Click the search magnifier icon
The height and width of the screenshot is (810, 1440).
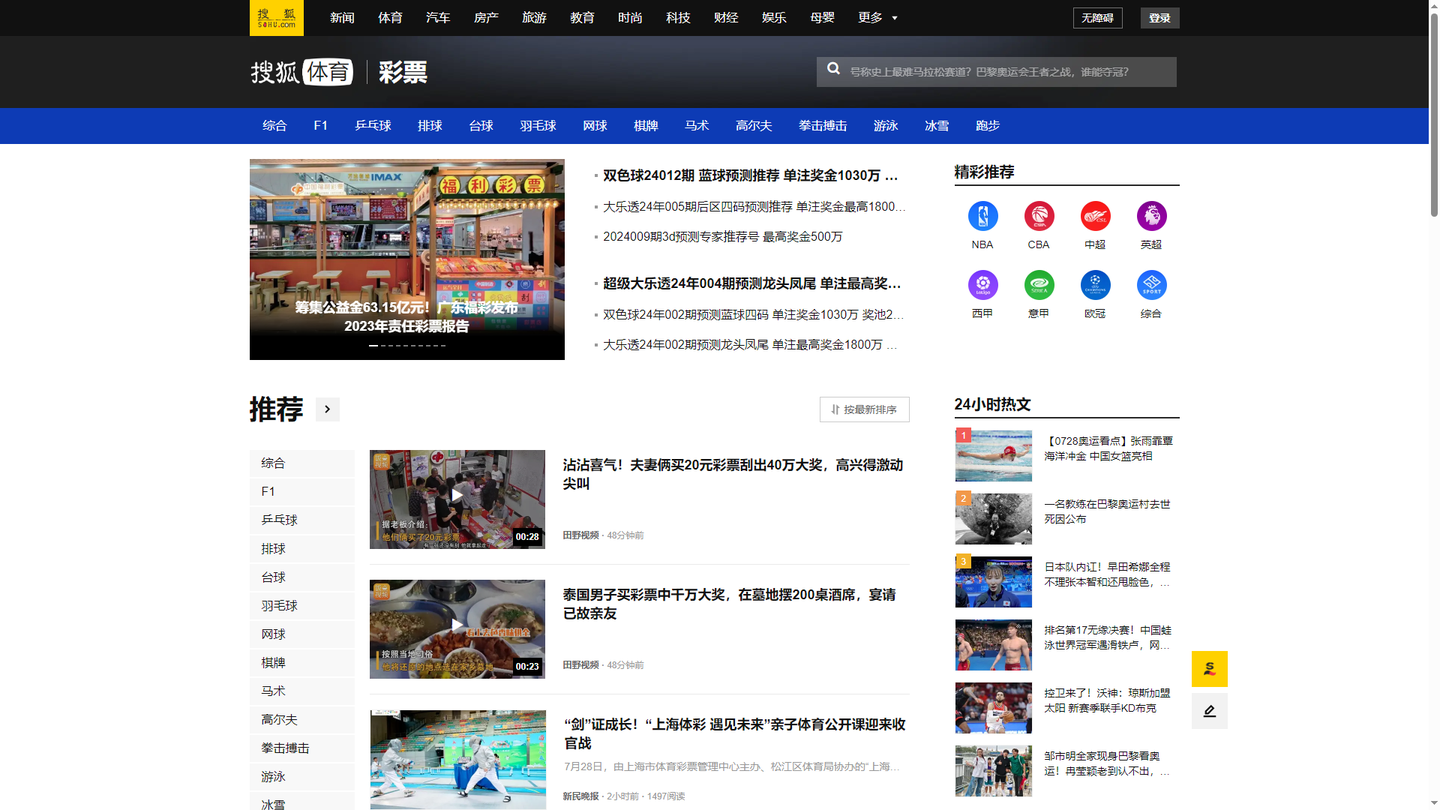[x=834, y=70]
